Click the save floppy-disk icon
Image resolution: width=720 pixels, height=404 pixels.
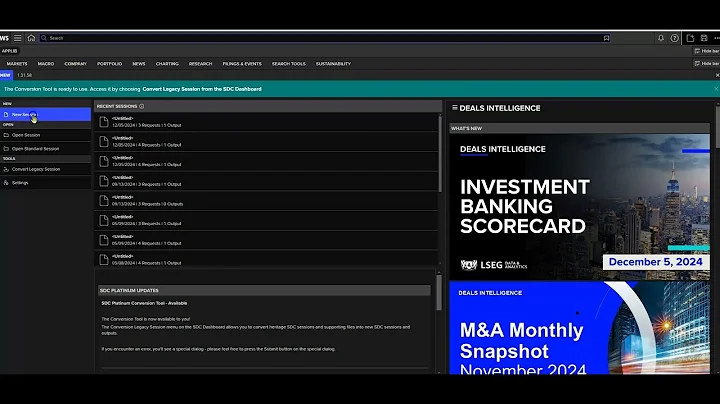pos(704,38)
